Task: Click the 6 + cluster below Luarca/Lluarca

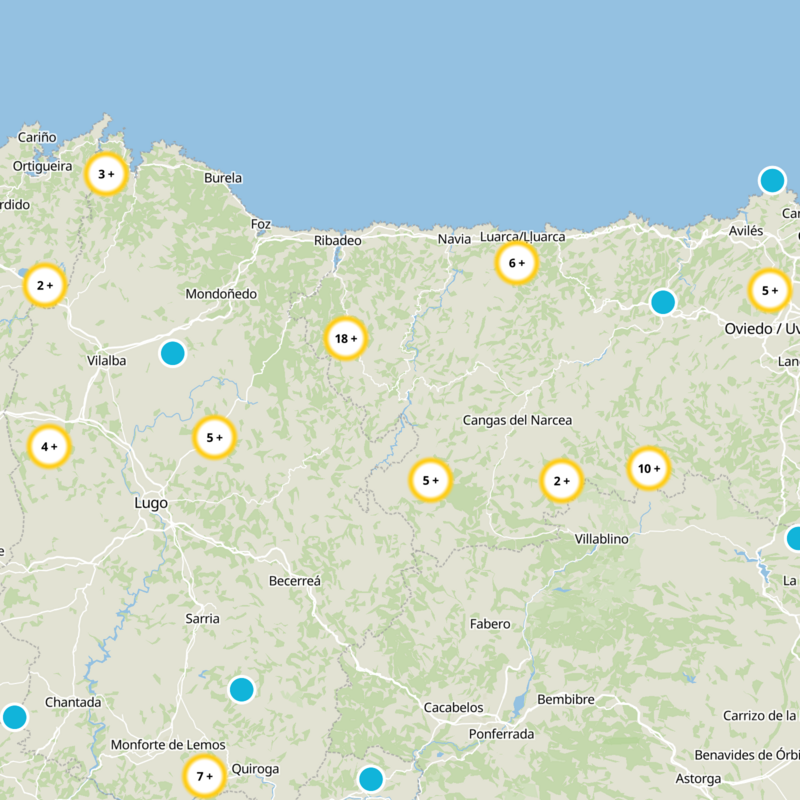Action: point(517,263)
